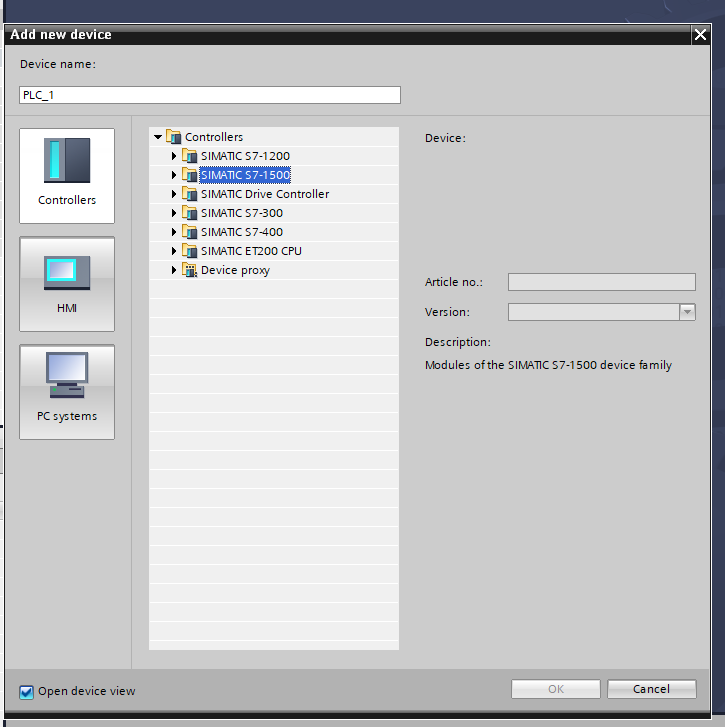The image size is (725, 727).
Task: Click the 'Open device view' label text
Action: tap(87, 691)
